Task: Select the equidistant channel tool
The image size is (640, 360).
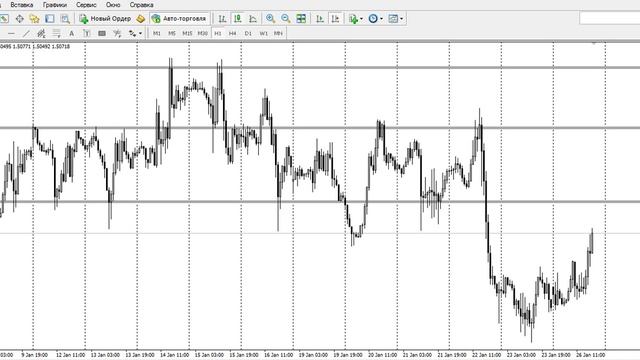Action: (x=41, y=33)
